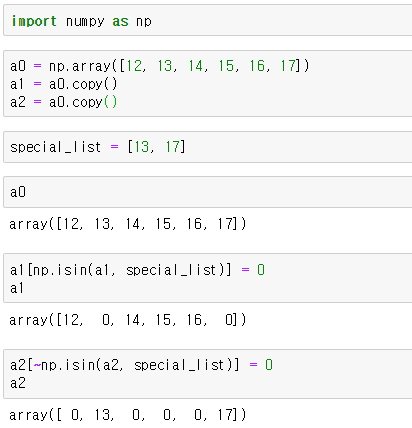Viewport: 412px width, 428px height.
Task: Click the number 17 in special_list
Action: pos(173,147)
